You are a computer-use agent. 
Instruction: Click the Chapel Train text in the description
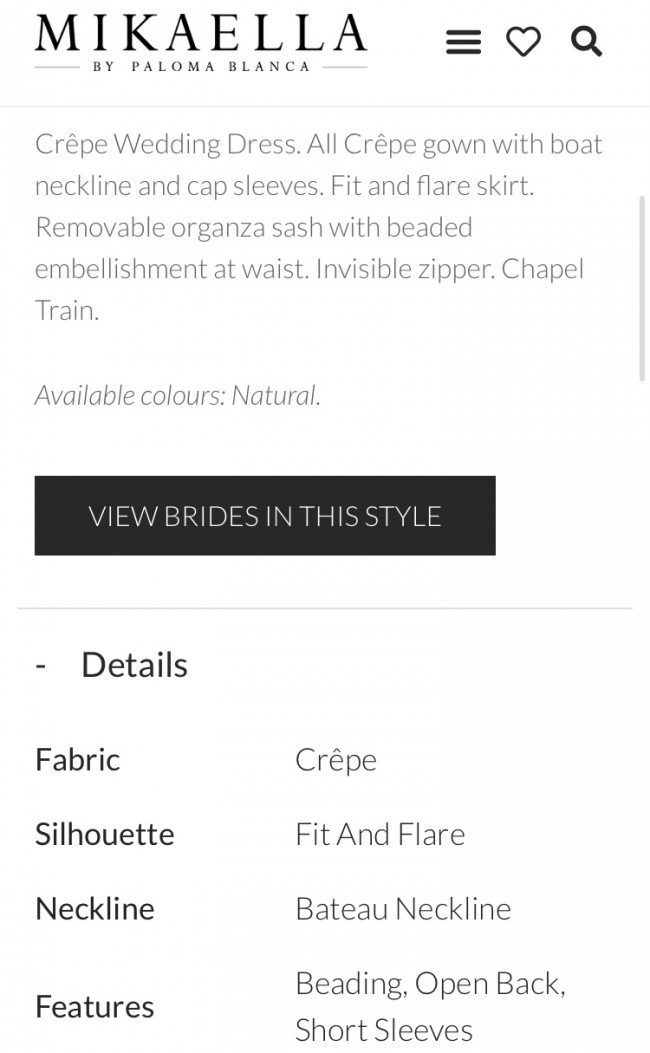[545, 268]
